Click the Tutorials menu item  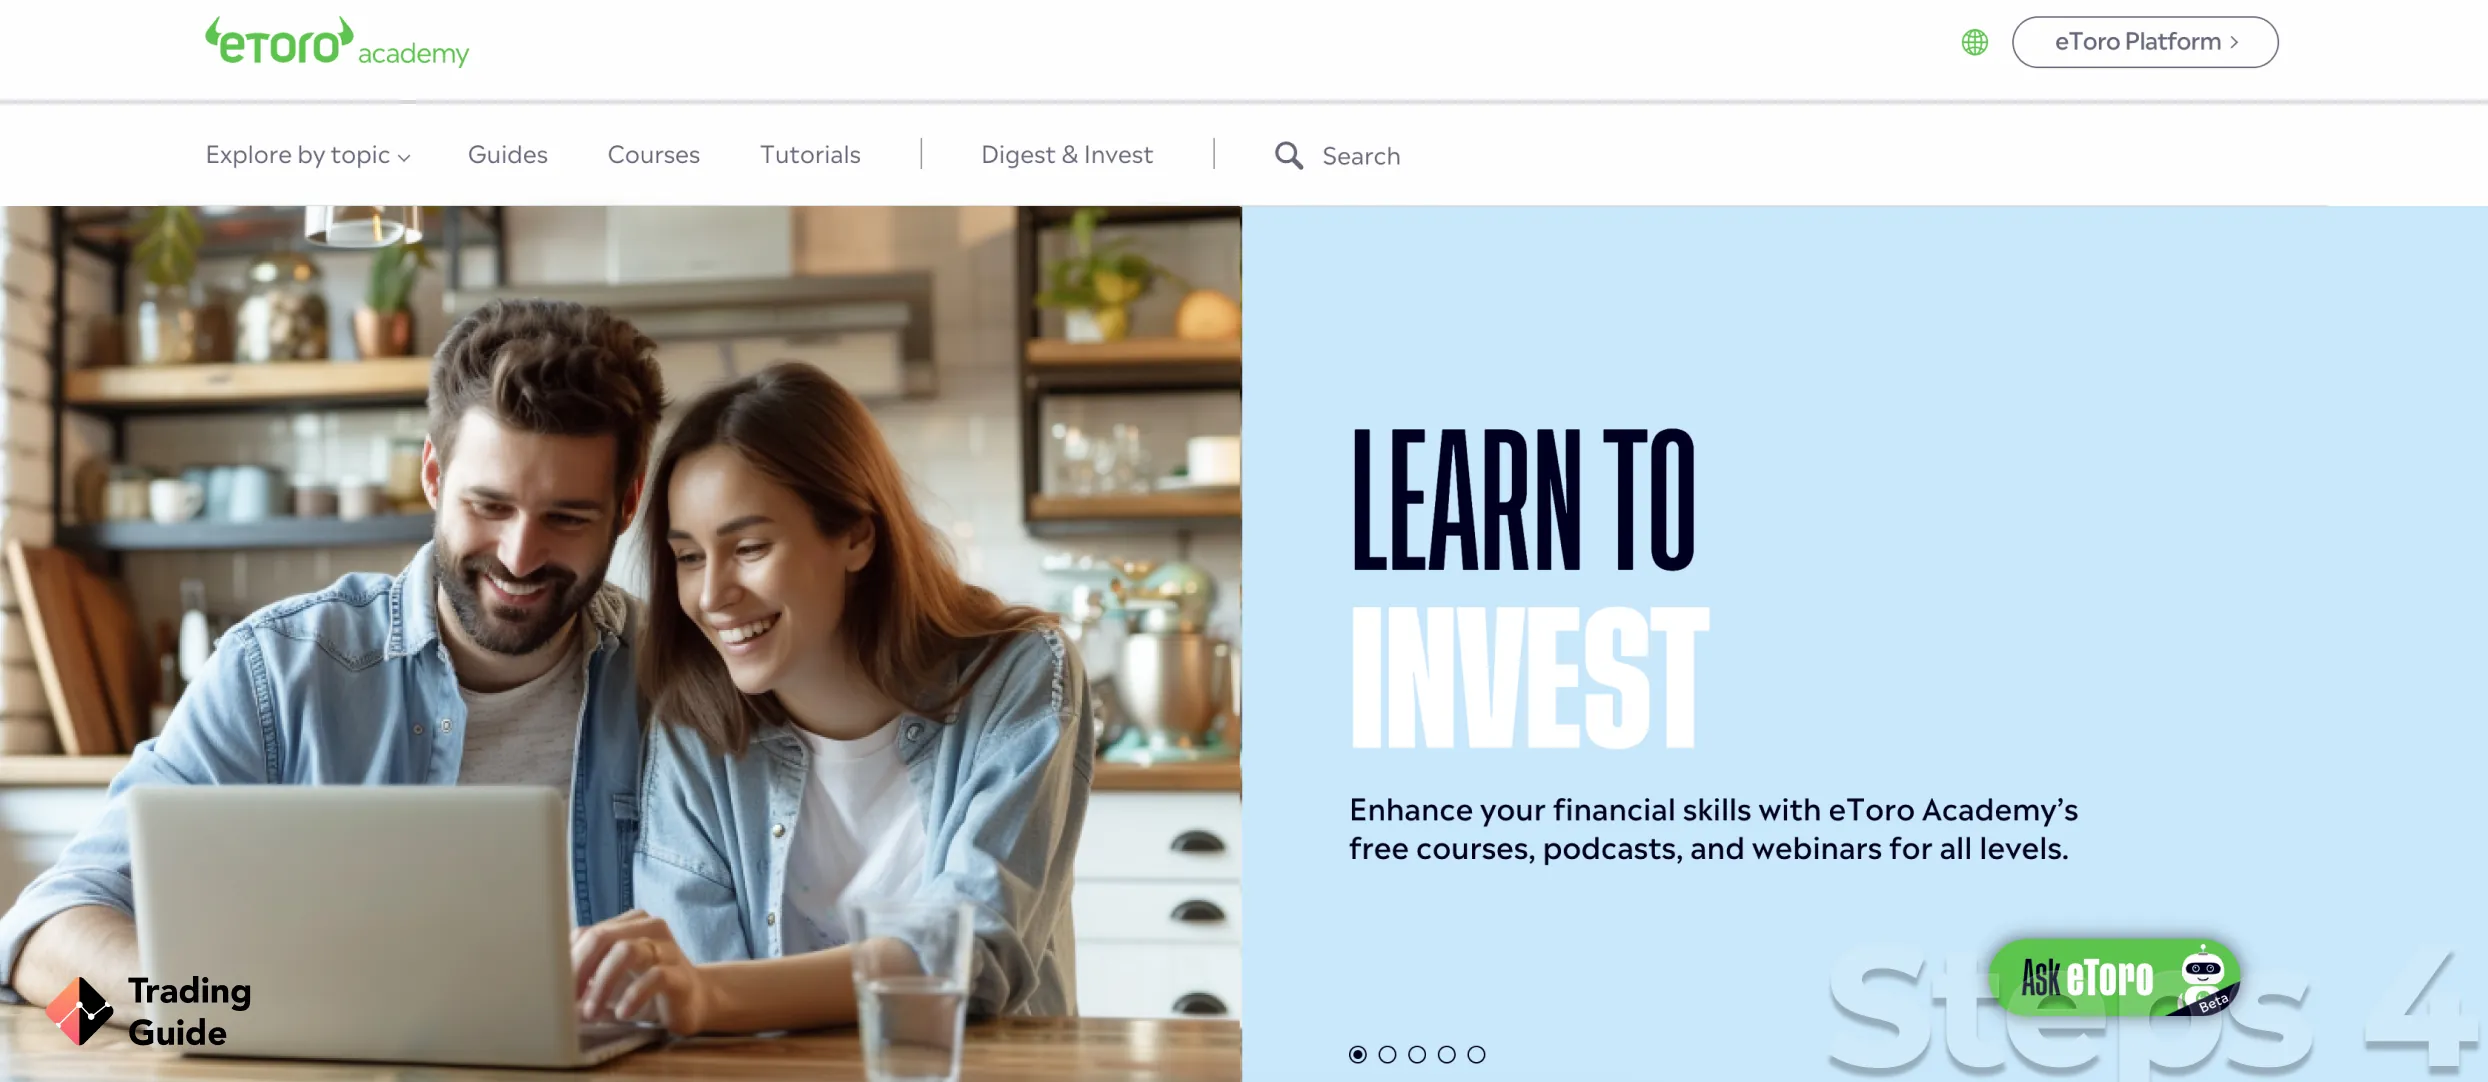coord(809,154)
